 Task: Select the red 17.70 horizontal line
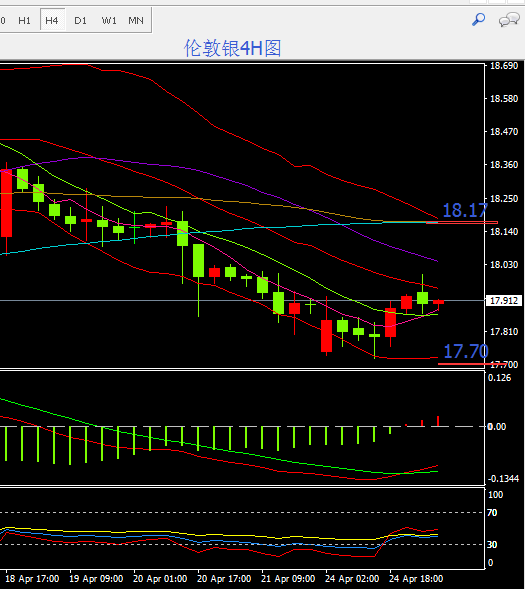[x=471, y=364]
